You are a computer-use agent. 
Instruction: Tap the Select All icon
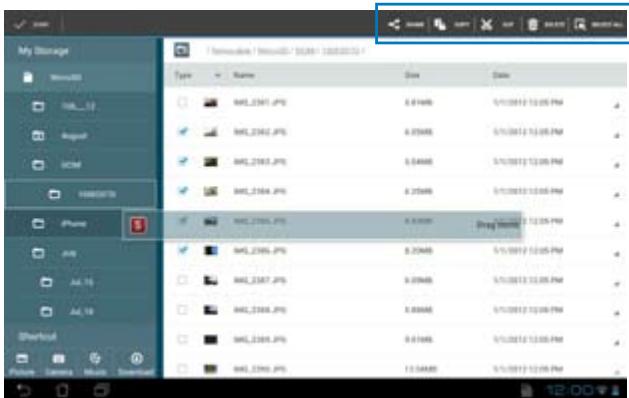pyautogui.click(x=580, y=24)
